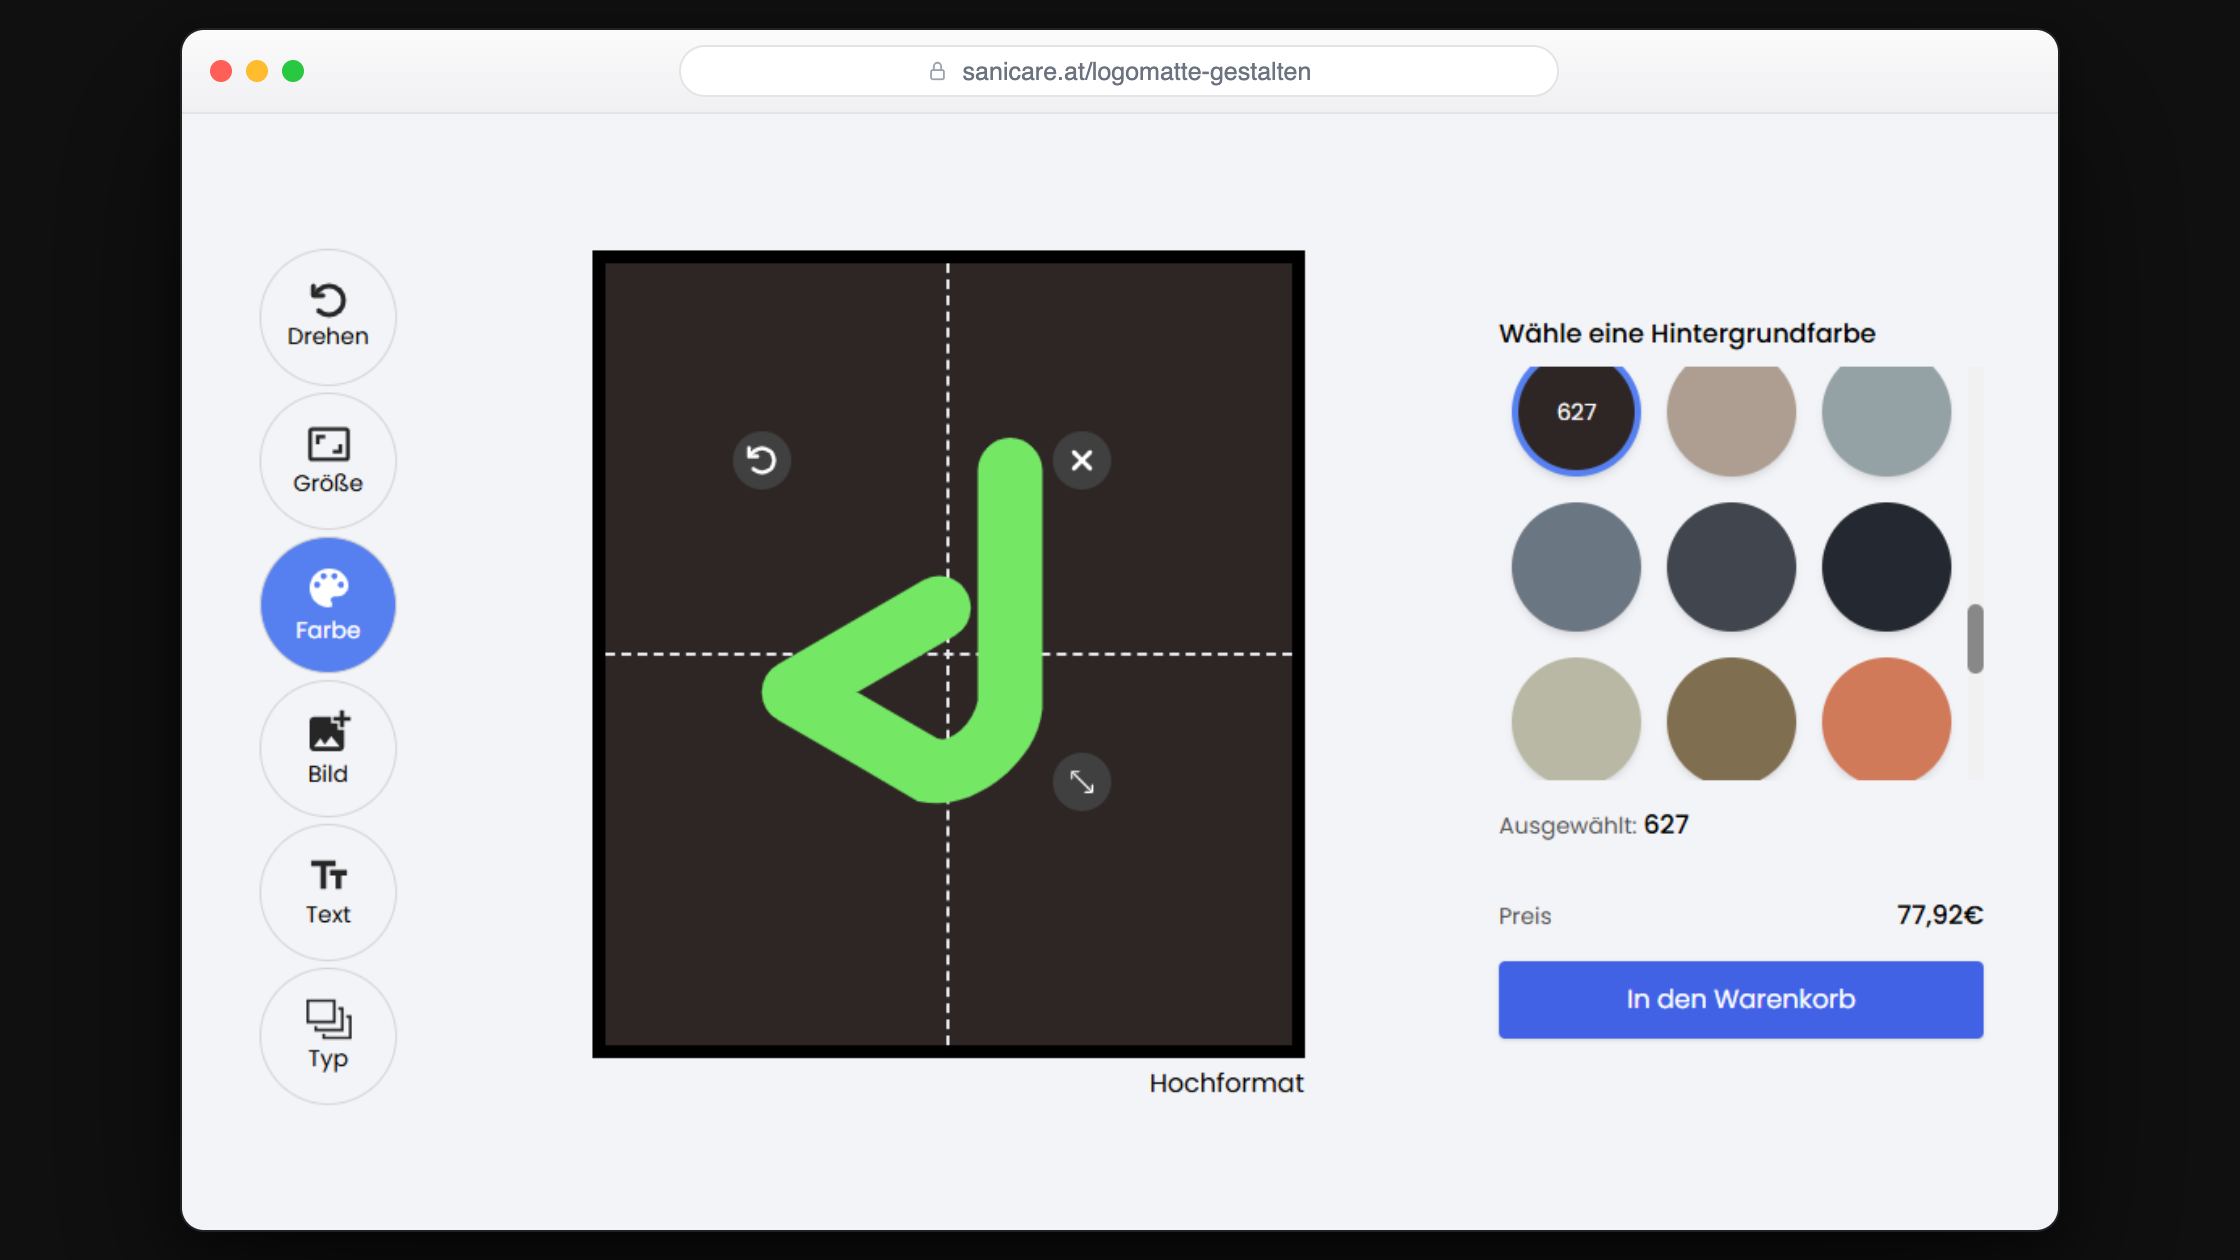
Task: Pick the olive brown swatch
Action: (x=1731, y=719)
